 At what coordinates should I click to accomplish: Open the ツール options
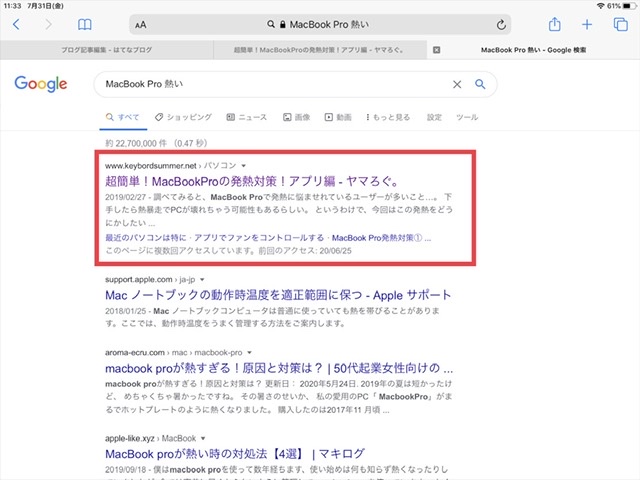[467, 118]
